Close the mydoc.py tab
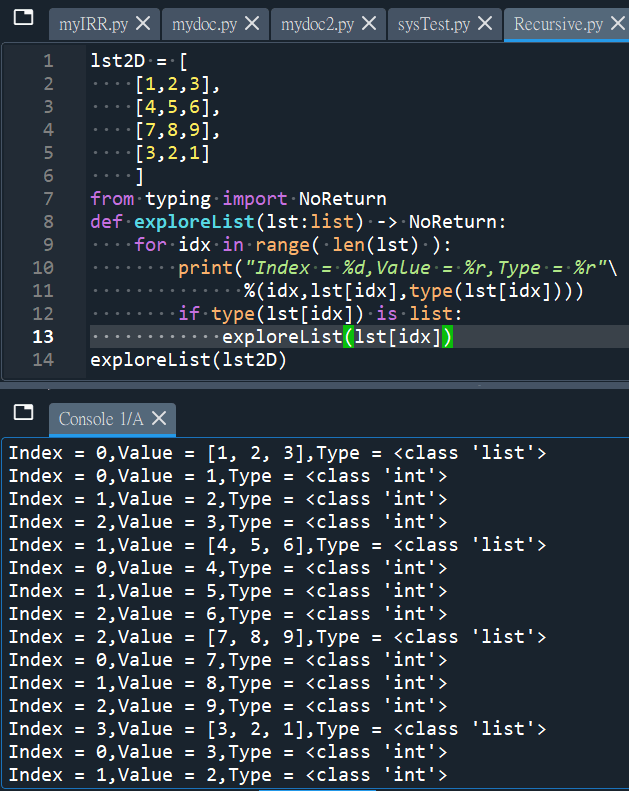 click(x=252, y=23)
